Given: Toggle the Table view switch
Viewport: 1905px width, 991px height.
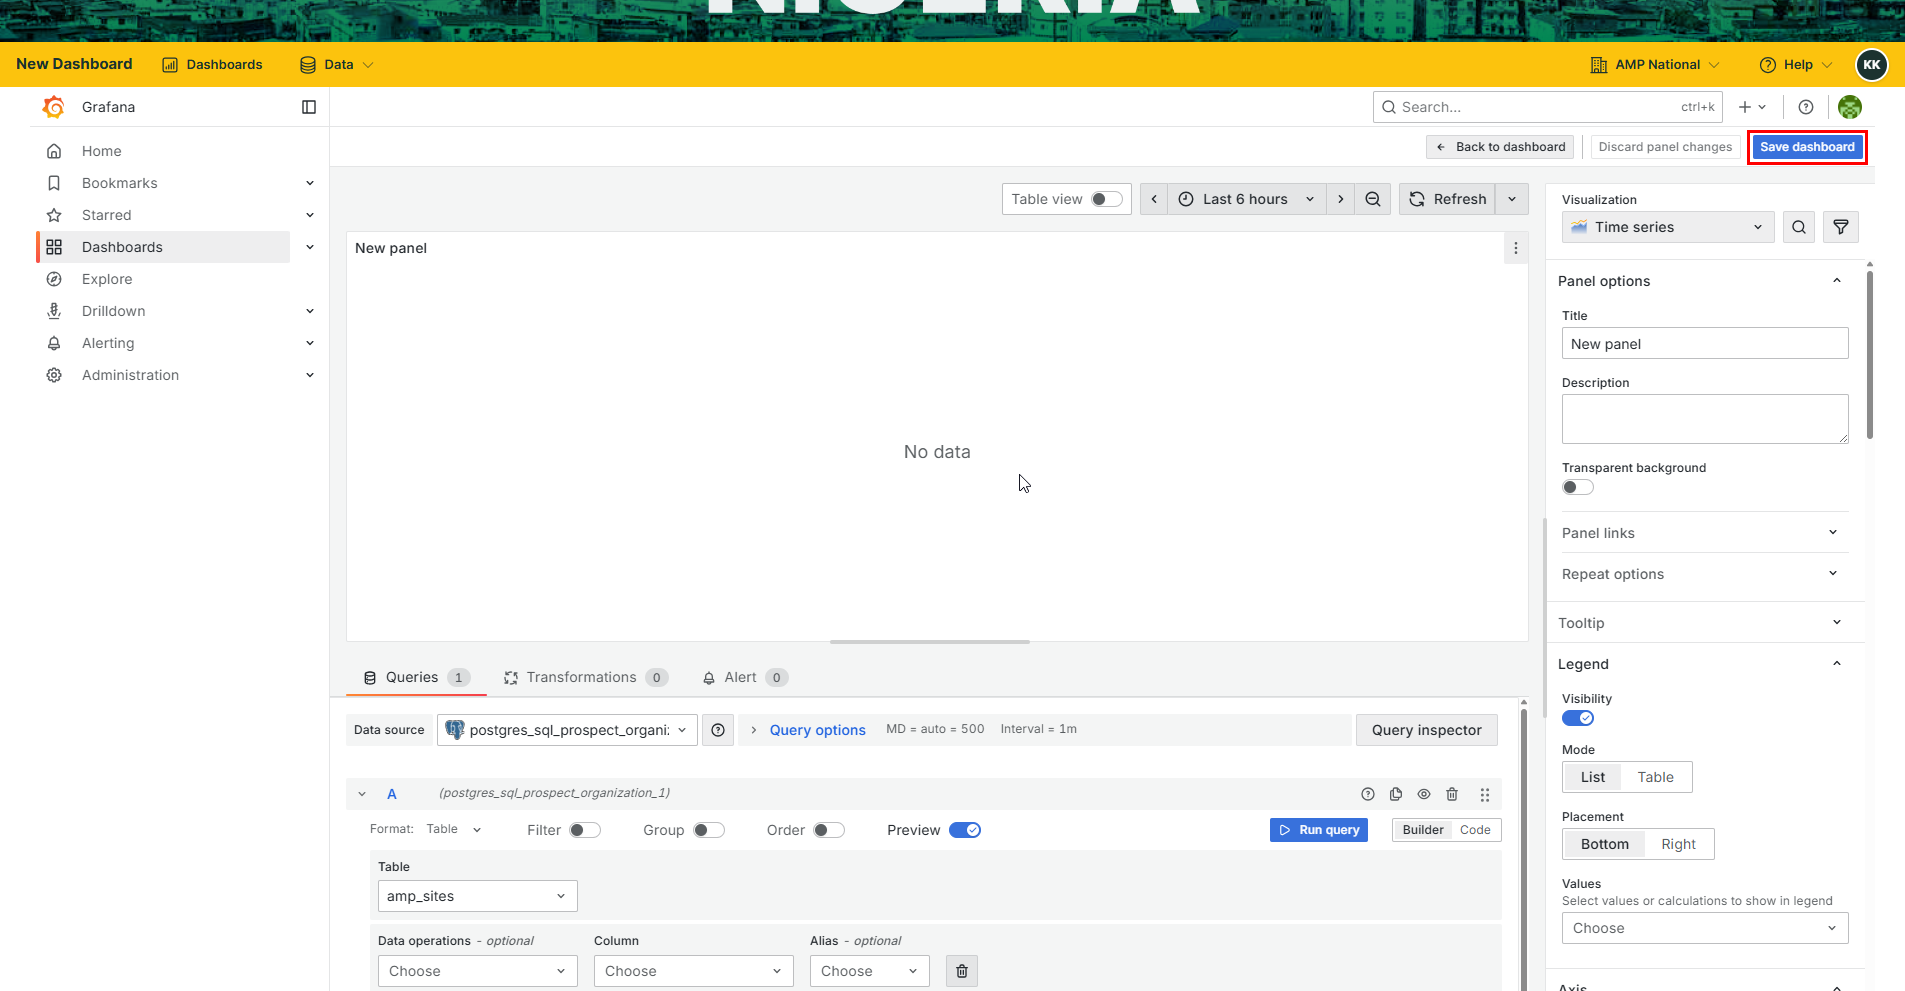Looking at the screenshot, I should (x=1106, y=199).
